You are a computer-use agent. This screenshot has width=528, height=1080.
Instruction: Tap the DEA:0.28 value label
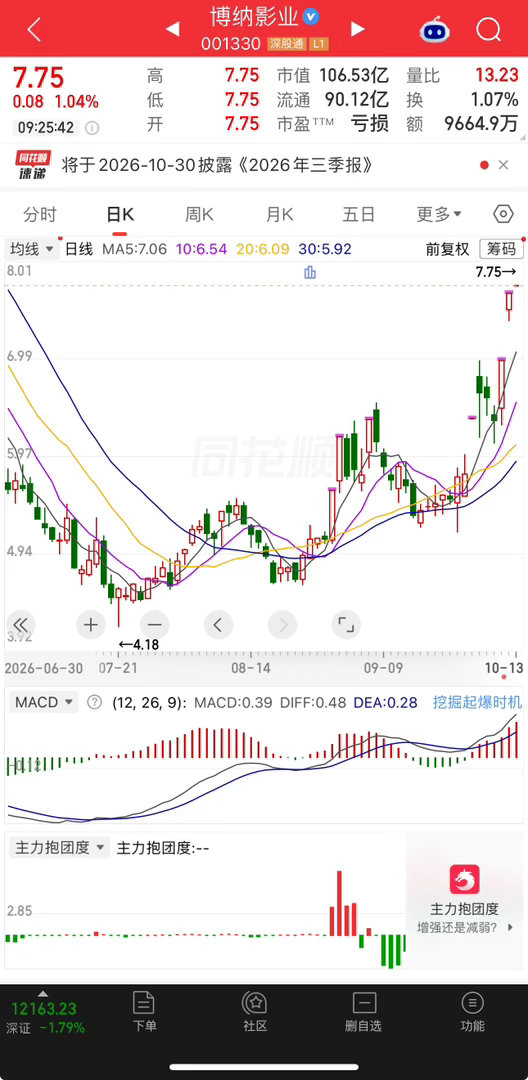(x=386, y=703)
